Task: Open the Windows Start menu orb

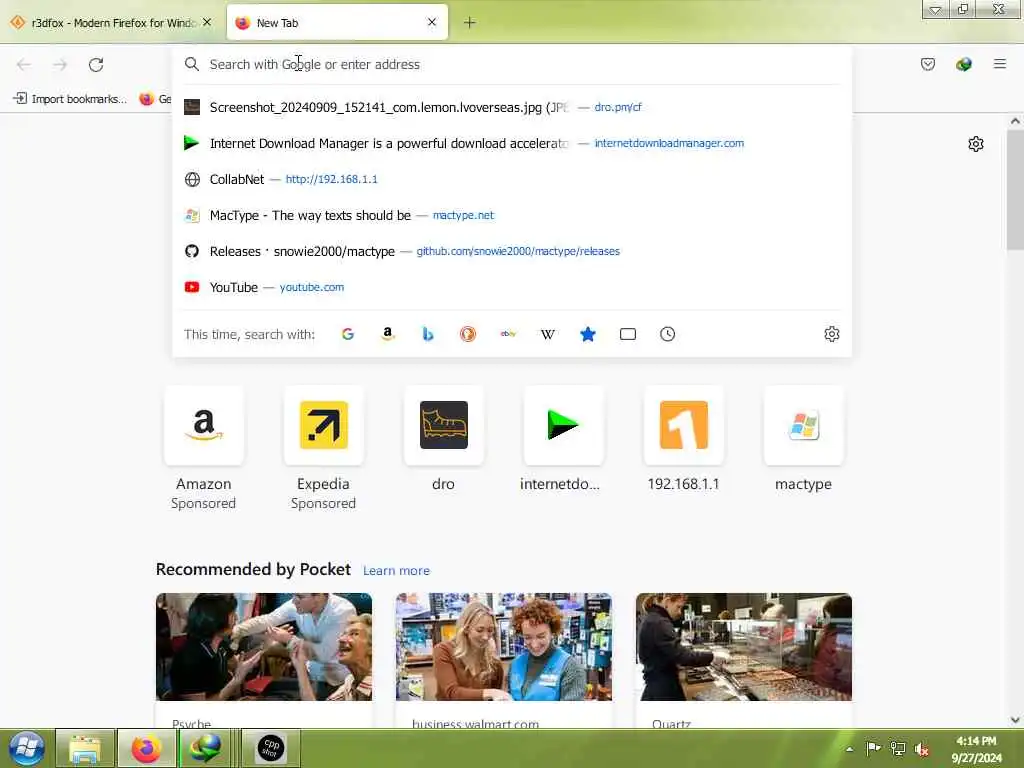Action: (x=27, y=748)
